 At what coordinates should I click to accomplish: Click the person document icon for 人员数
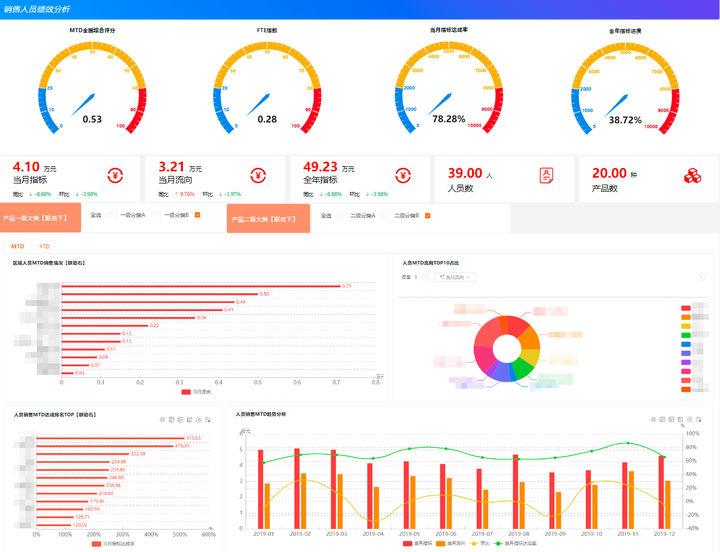click(x=546, y=175)
